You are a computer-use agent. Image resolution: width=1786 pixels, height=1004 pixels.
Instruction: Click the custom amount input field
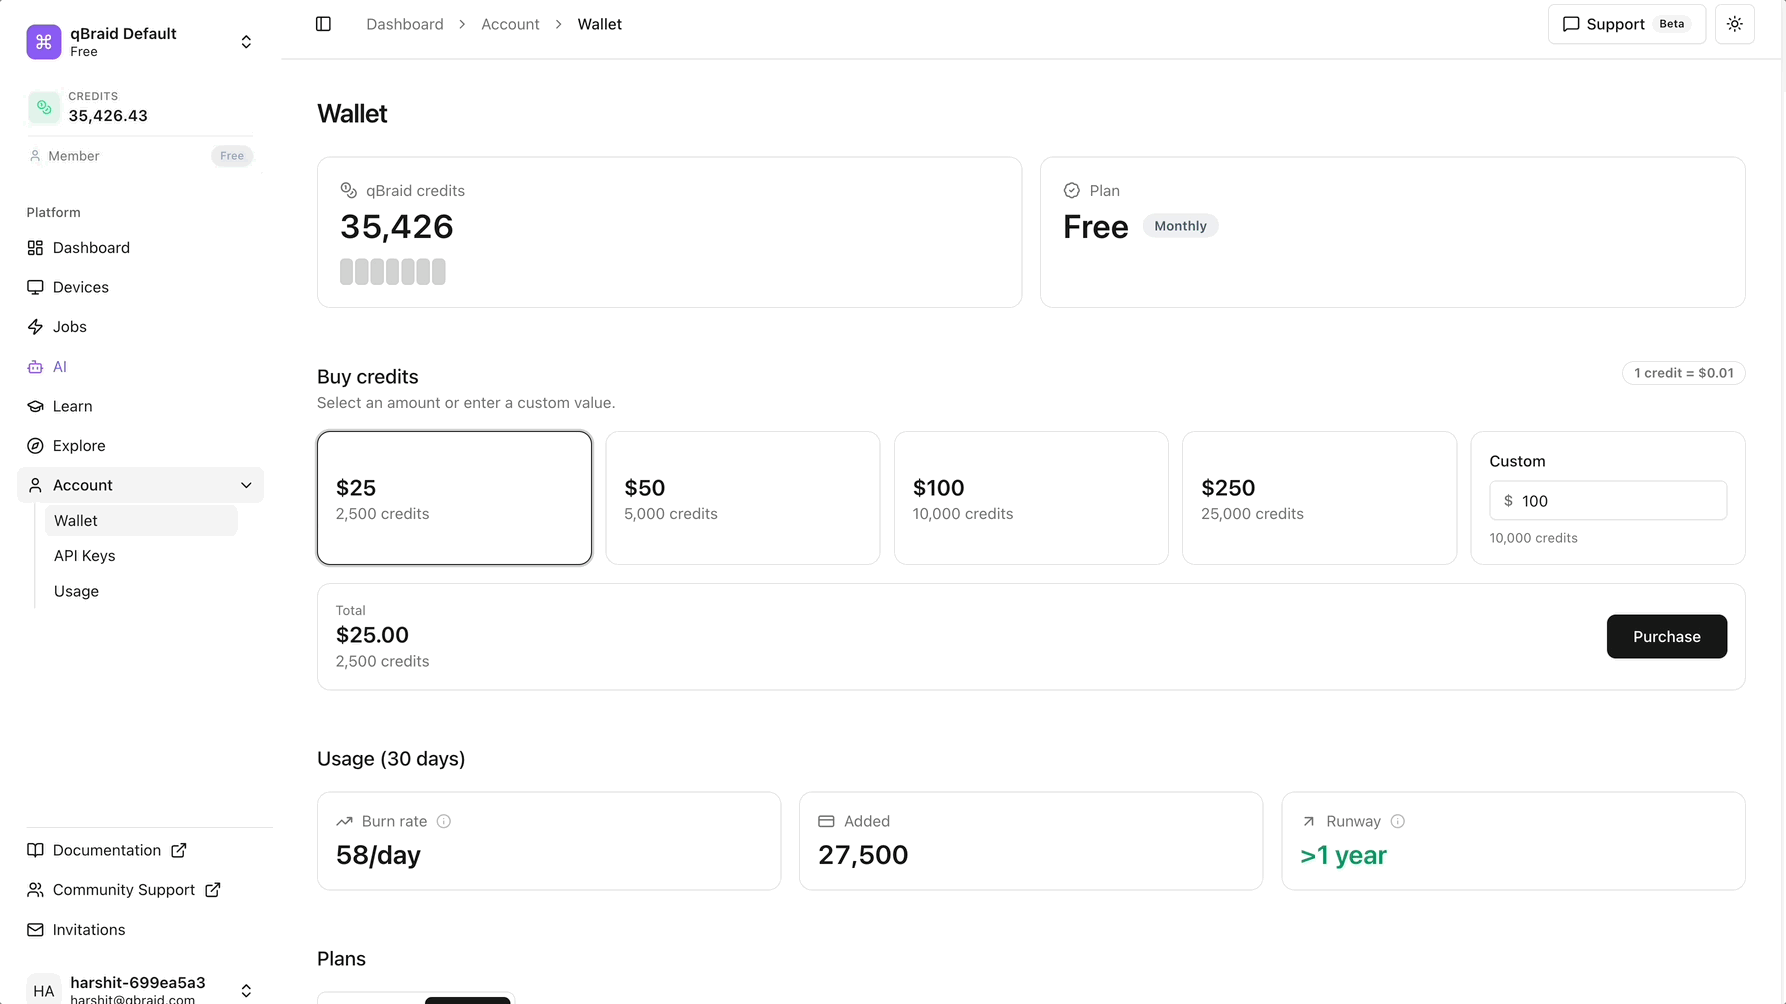point(1608,500)
